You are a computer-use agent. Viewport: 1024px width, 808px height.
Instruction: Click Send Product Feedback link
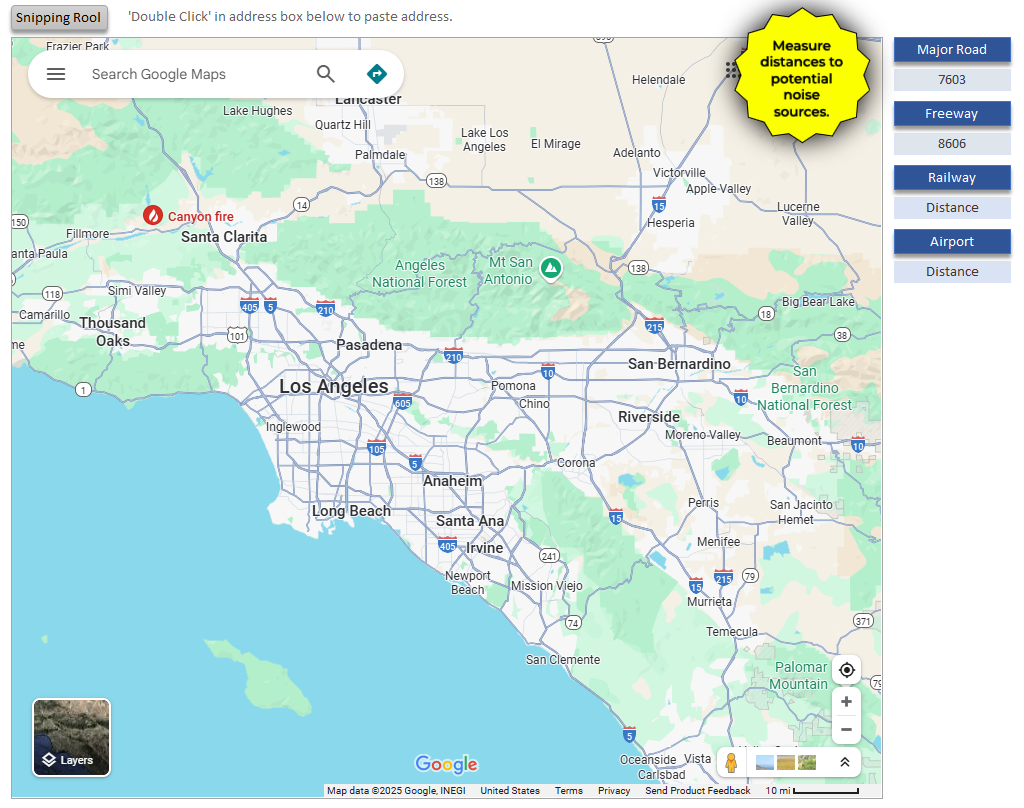coord(697,790)
